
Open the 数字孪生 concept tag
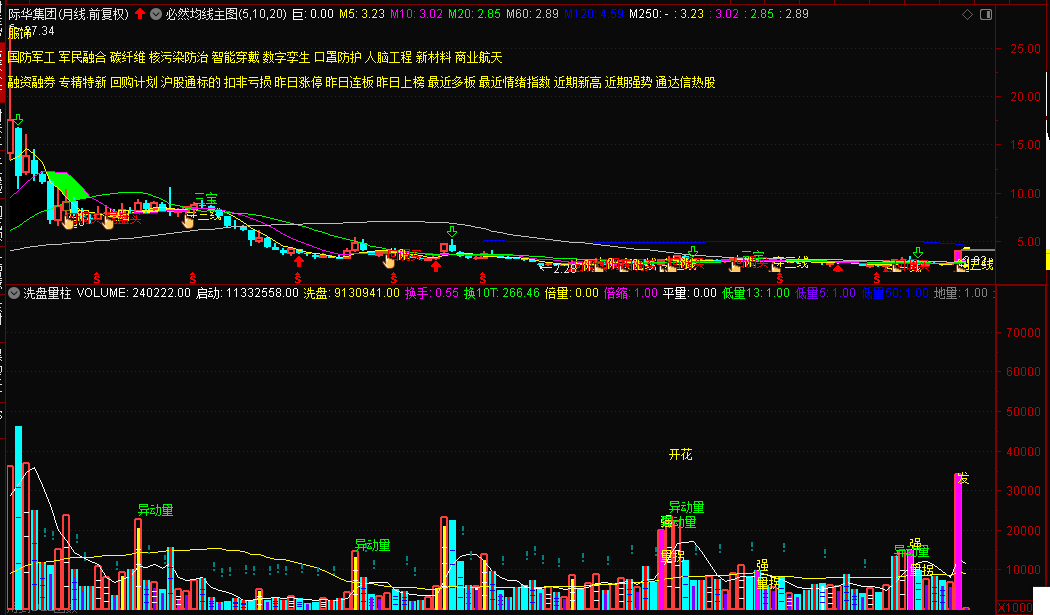point(287,58)
